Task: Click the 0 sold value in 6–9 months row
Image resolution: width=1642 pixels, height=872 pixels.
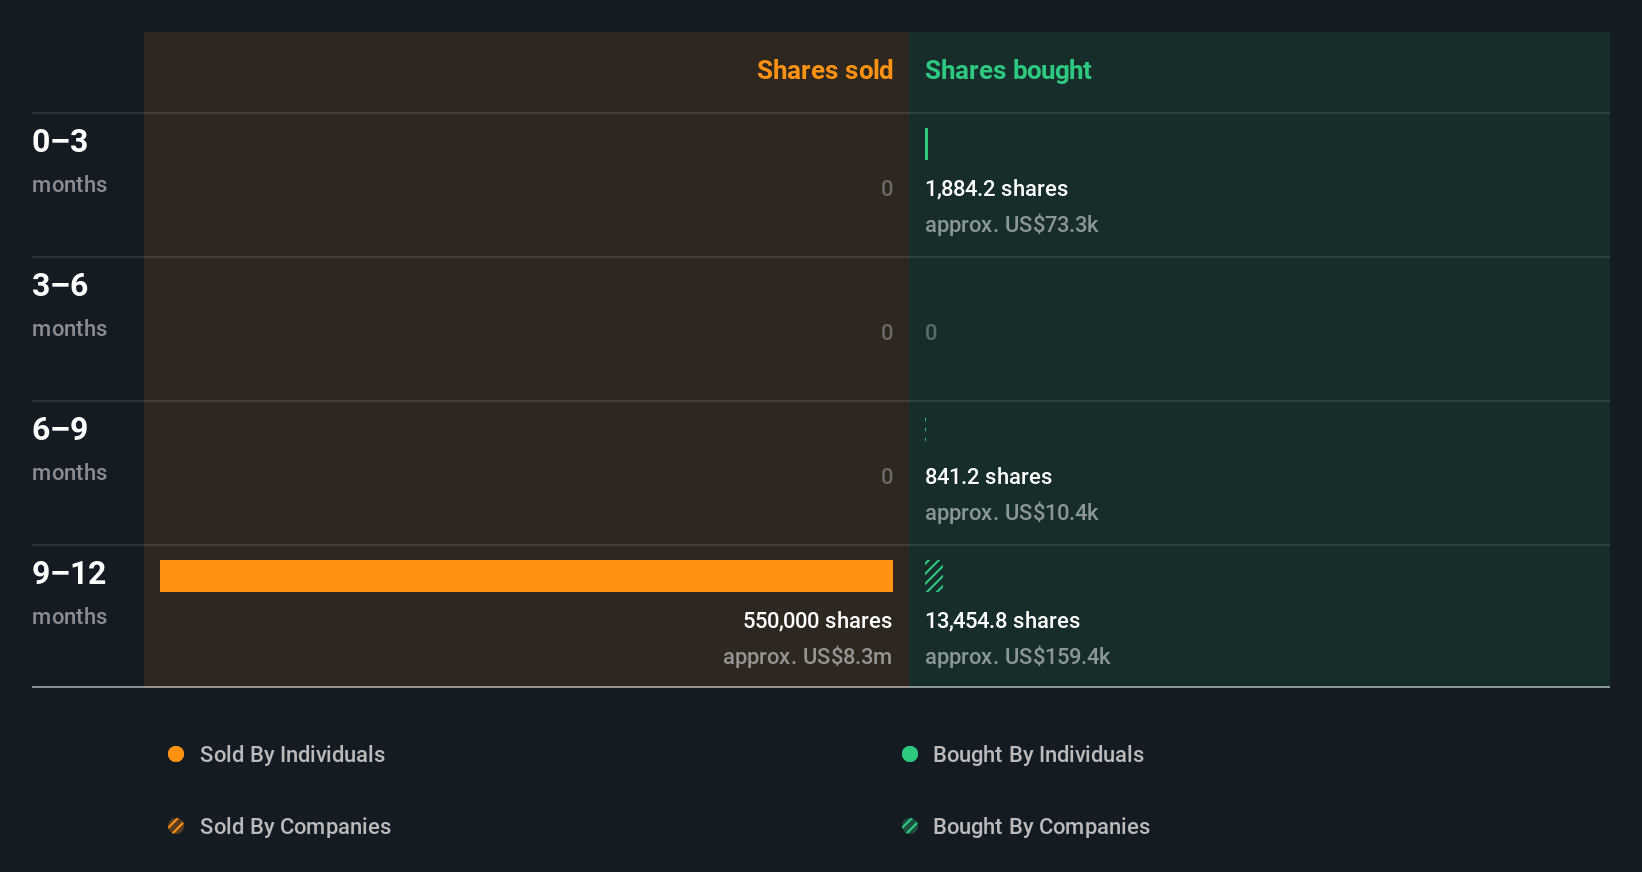Action: [887, 476]
